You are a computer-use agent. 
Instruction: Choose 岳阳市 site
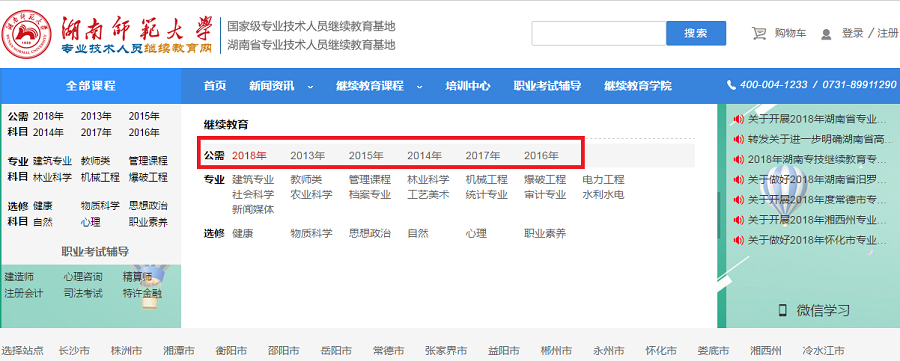(x=336, y=351)
